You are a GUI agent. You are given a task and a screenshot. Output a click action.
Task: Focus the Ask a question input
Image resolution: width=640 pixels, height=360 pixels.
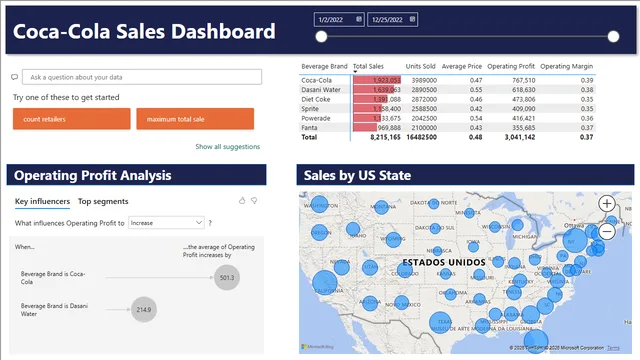(142, 77)
